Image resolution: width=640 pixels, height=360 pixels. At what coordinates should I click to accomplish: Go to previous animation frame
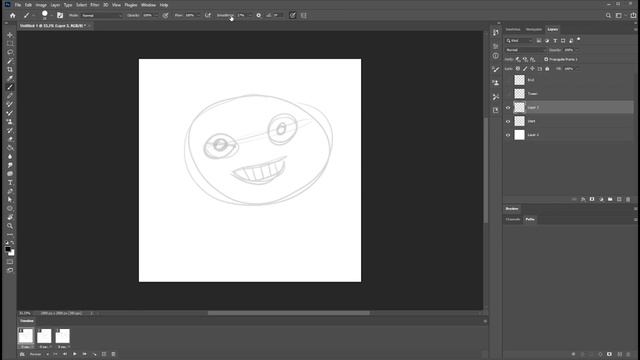[x=65, y=354]
